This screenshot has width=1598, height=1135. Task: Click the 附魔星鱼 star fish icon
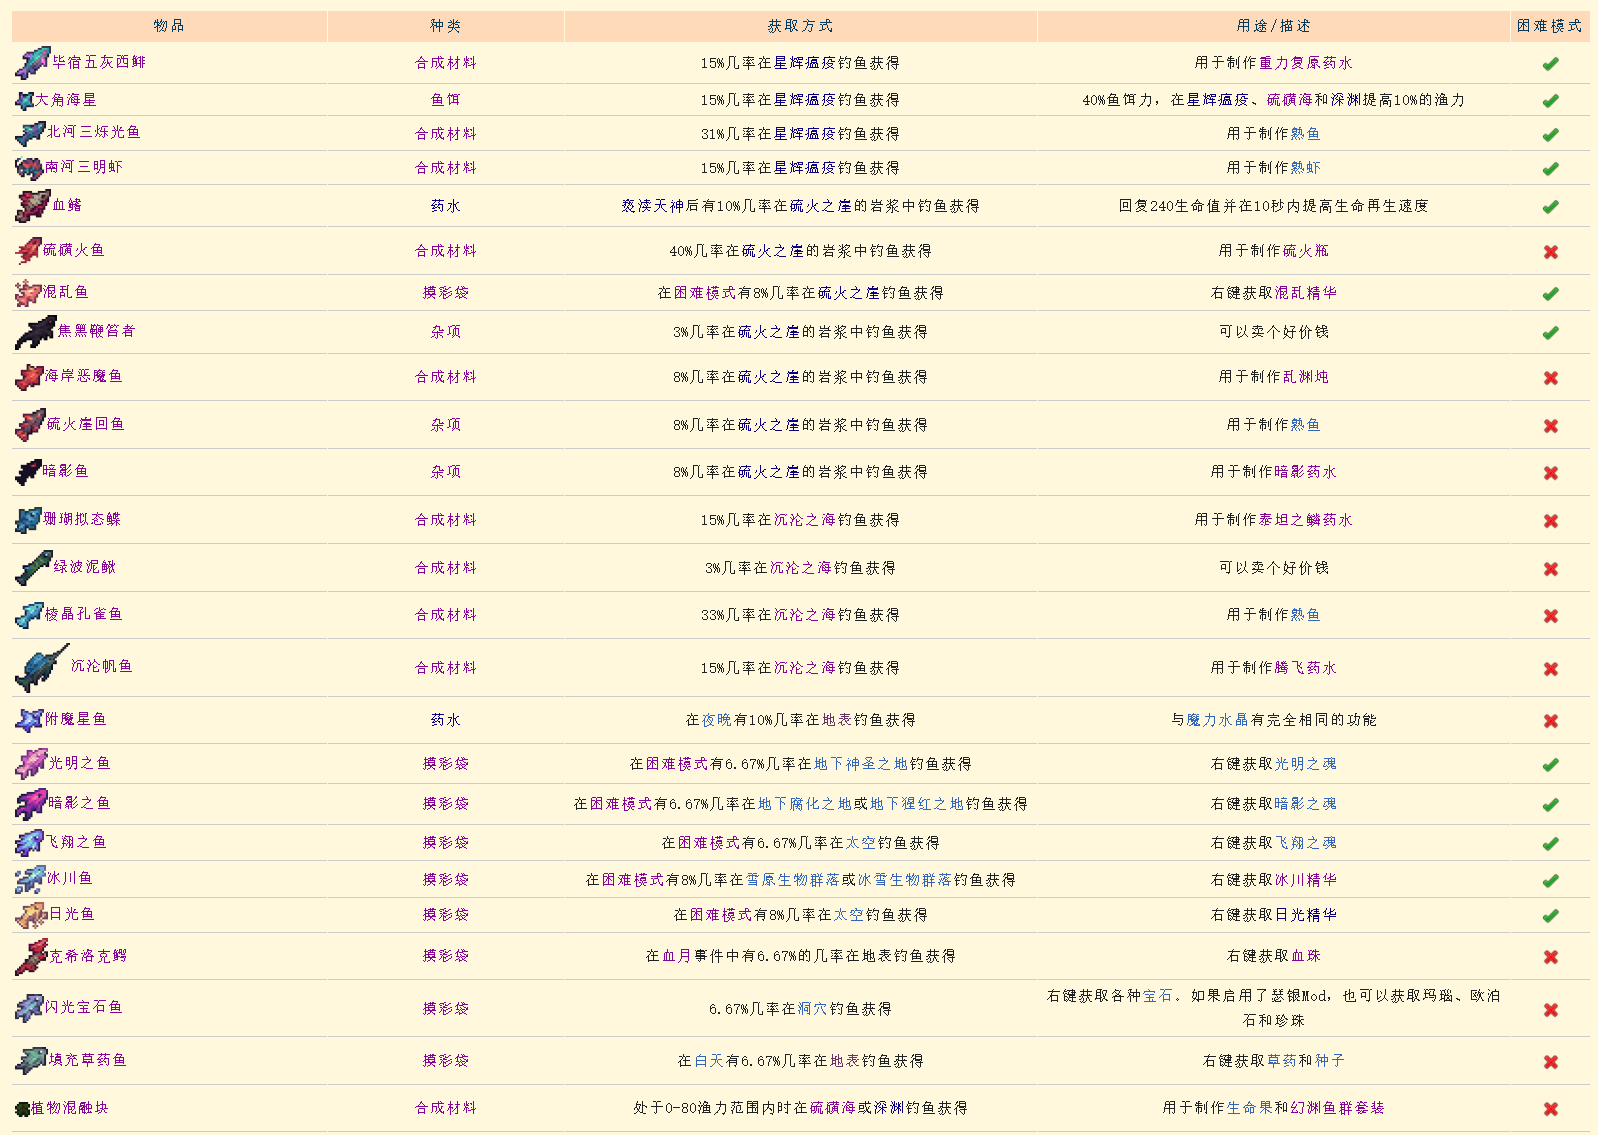pos(29,720)
